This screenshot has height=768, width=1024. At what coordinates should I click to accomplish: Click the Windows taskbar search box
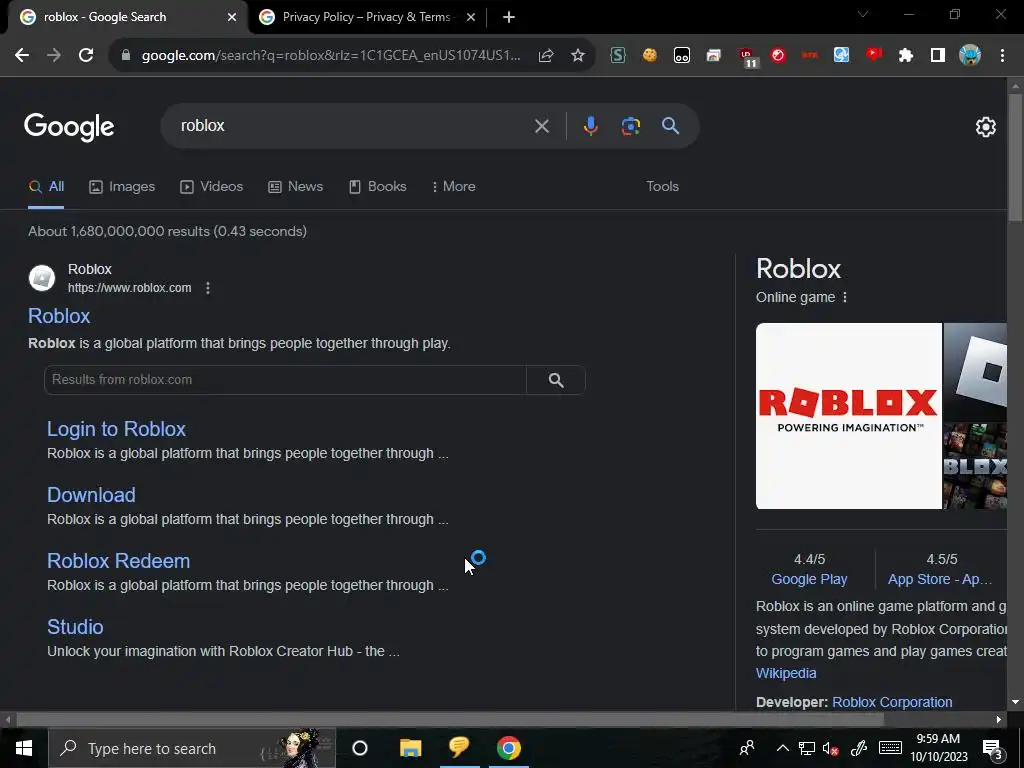191,748
